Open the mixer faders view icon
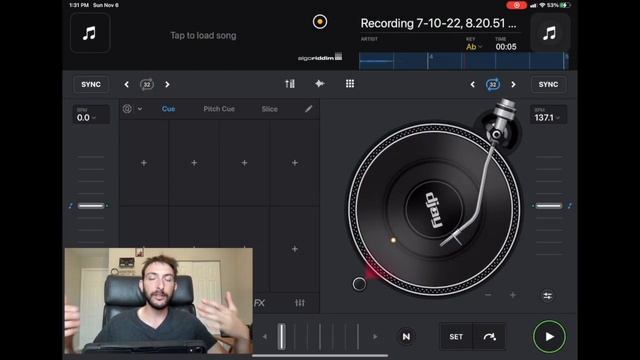 tap(290, 84)
